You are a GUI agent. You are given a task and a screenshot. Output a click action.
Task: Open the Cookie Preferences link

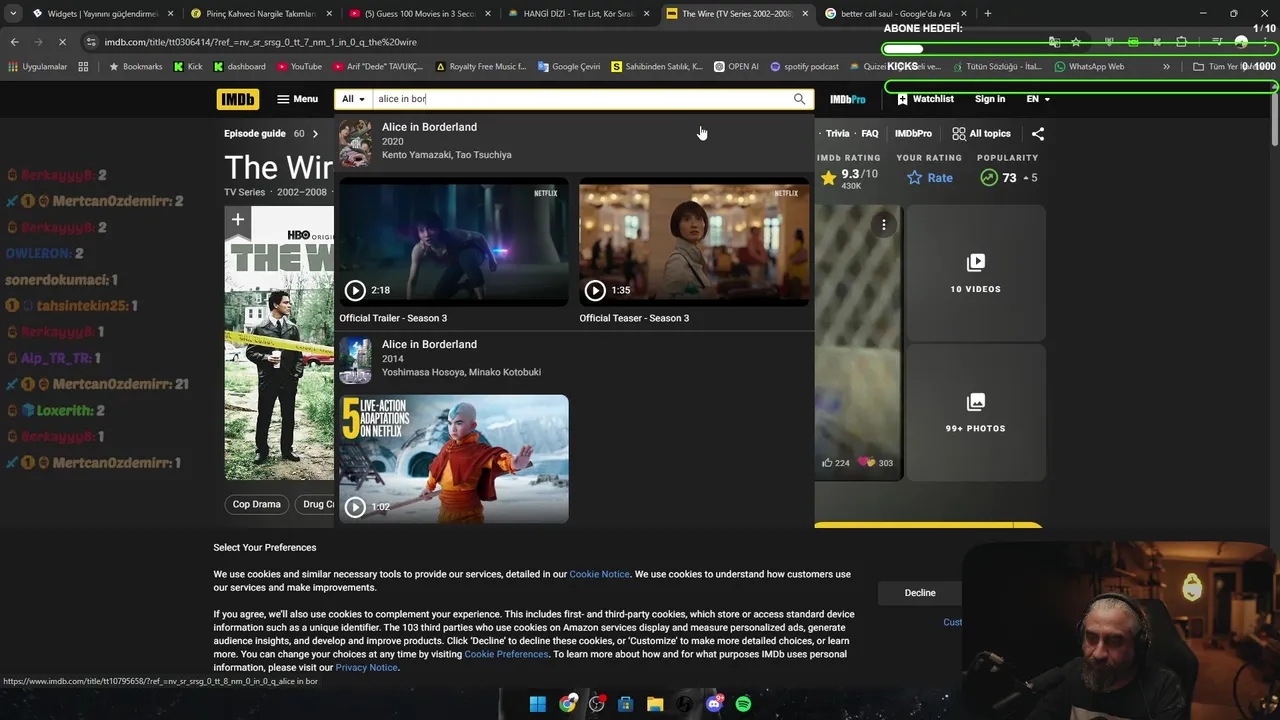pyautogui.click(x=506, y=654)
